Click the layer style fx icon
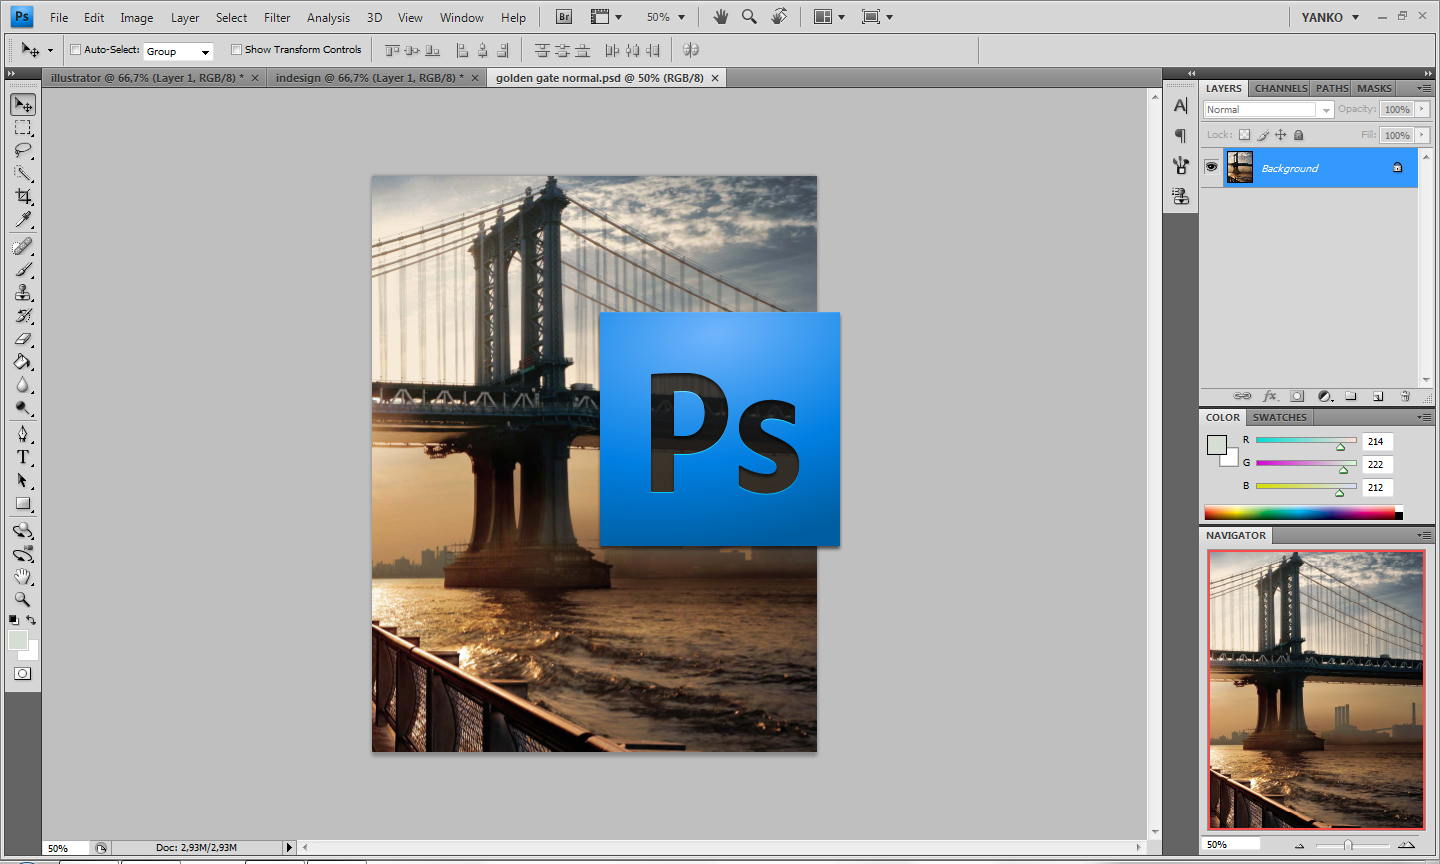 [1270, 397]
